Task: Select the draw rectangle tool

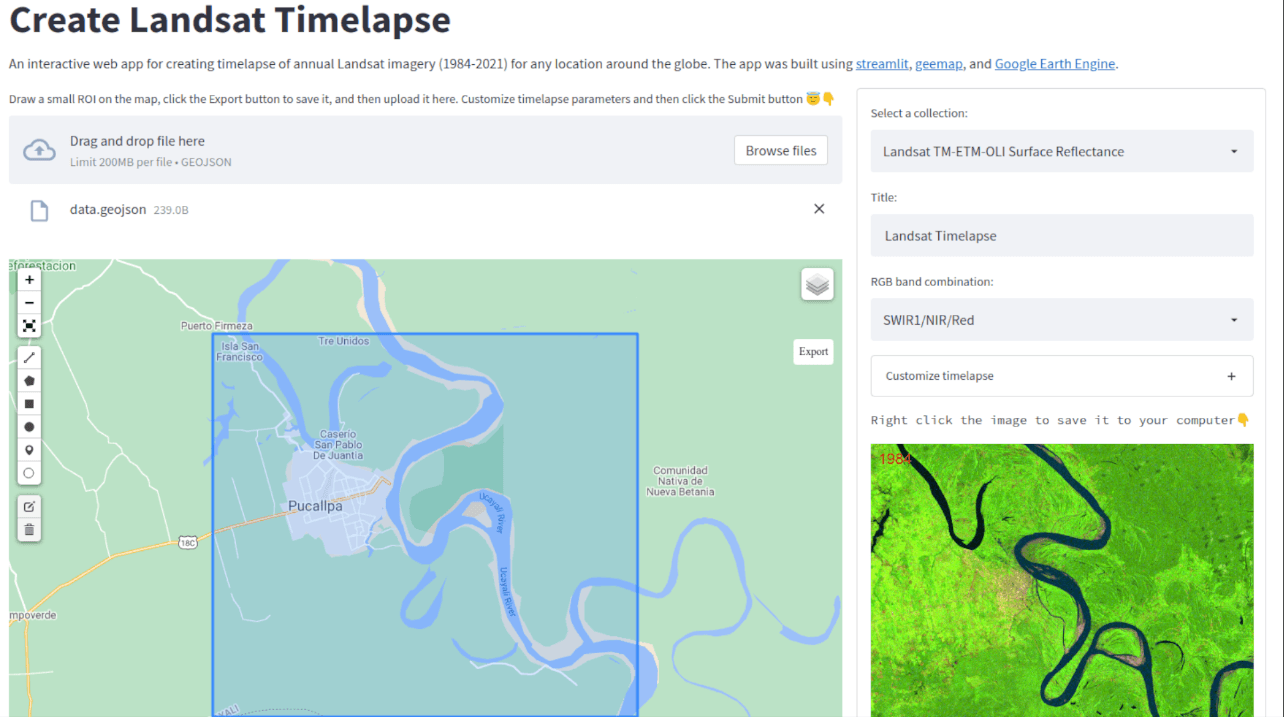Action: [29, 403]
